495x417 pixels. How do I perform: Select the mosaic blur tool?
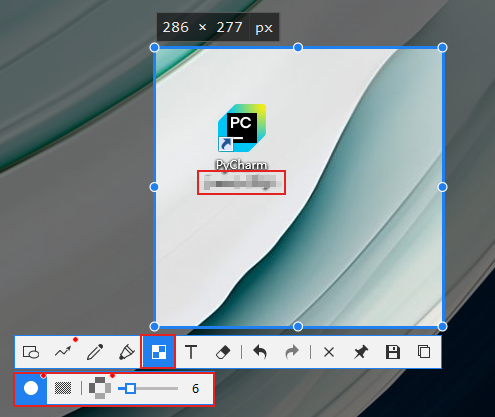click(x=158, y=352)
